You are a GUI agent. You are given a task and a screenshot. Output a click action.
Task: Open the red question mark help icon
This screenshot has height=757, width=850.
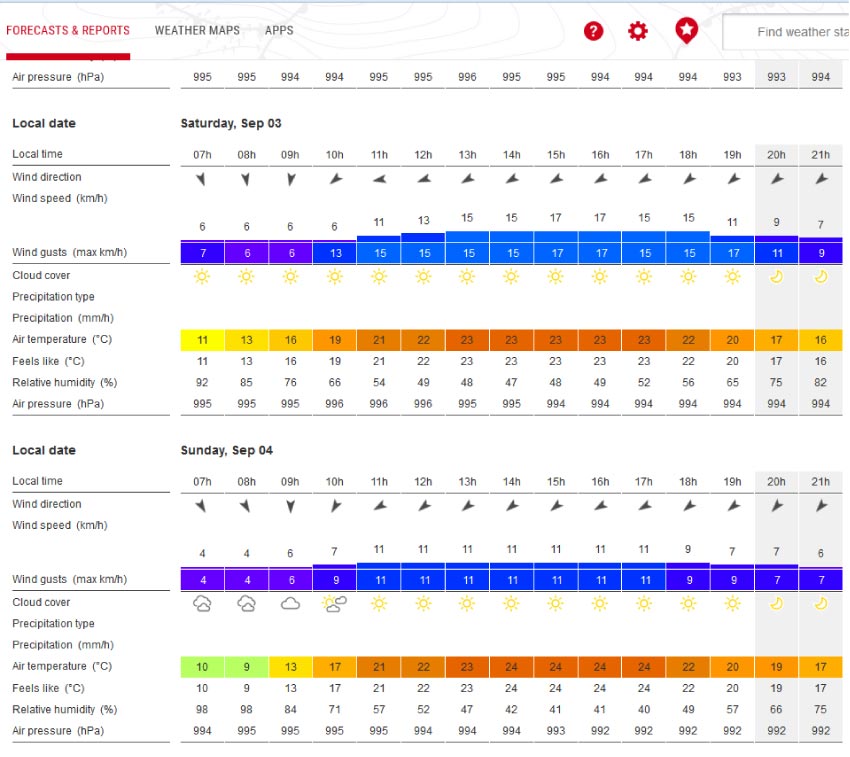[x=594, y=31]
